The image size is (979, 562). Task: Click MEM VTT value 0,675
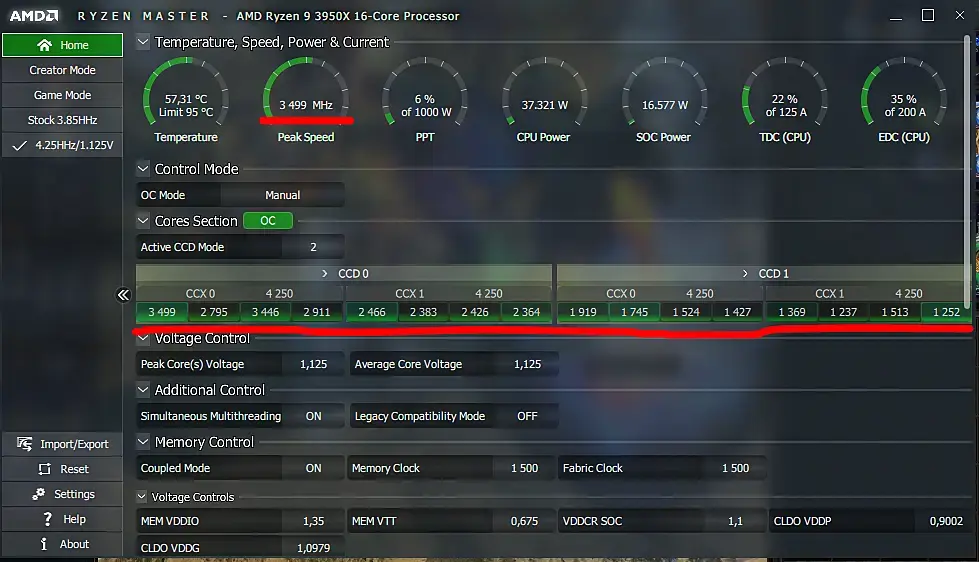pyautogui.click(x=524, y=521)
